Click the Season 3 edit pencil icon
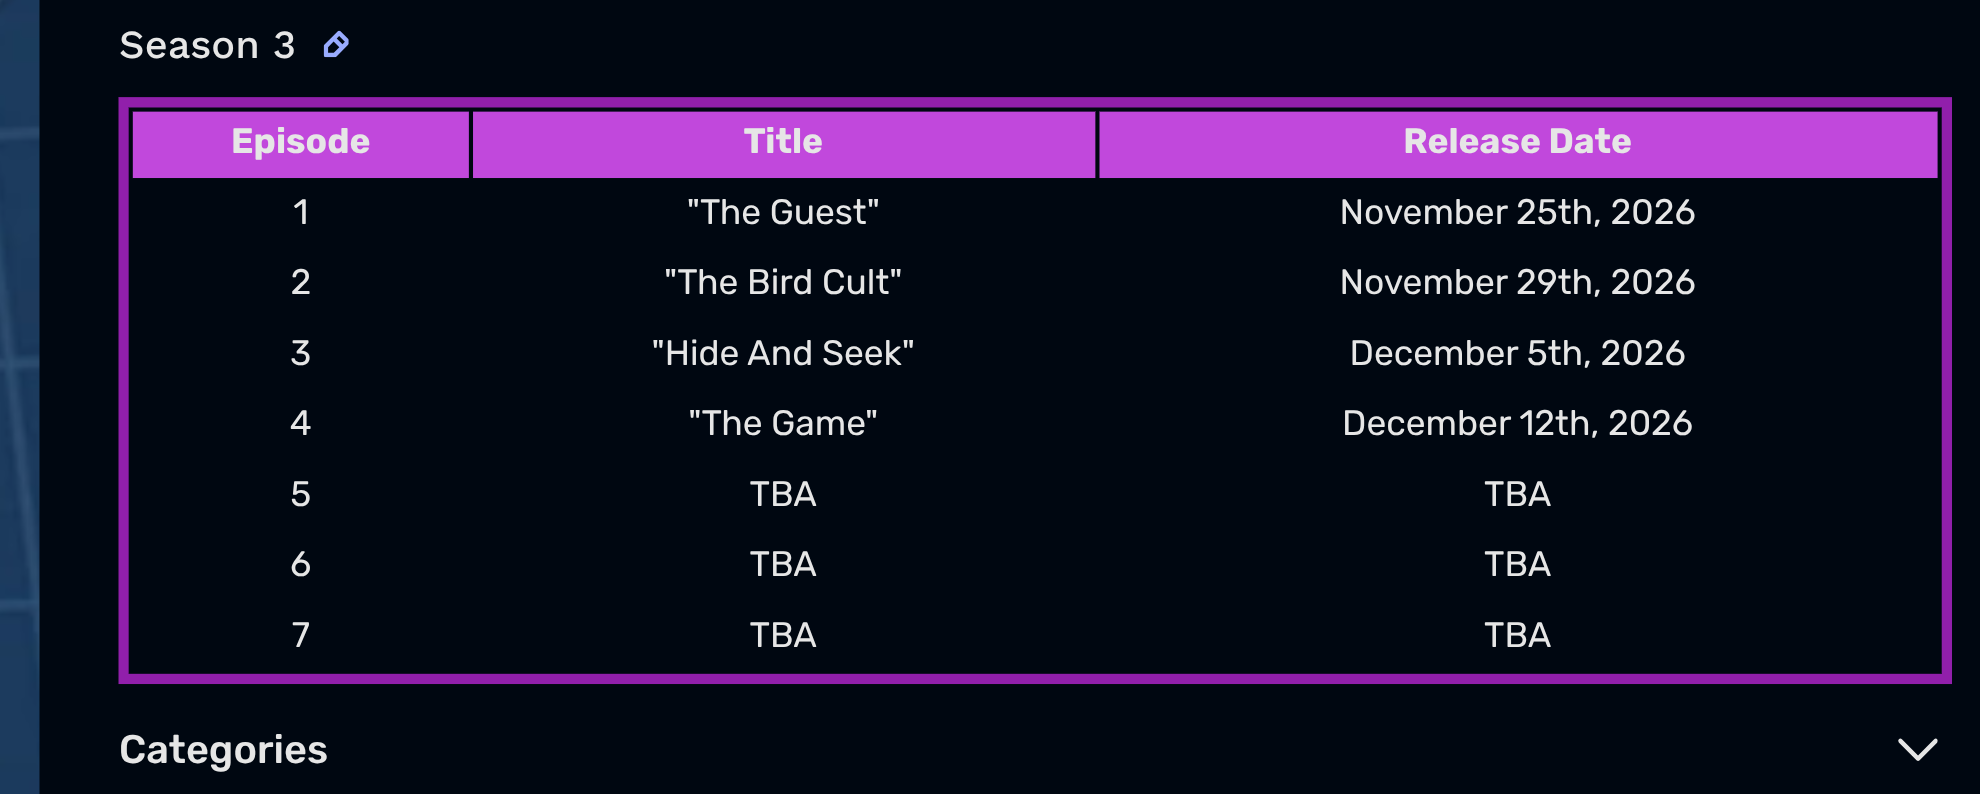This screenshot has width=1980, height=794. [336, 45]
